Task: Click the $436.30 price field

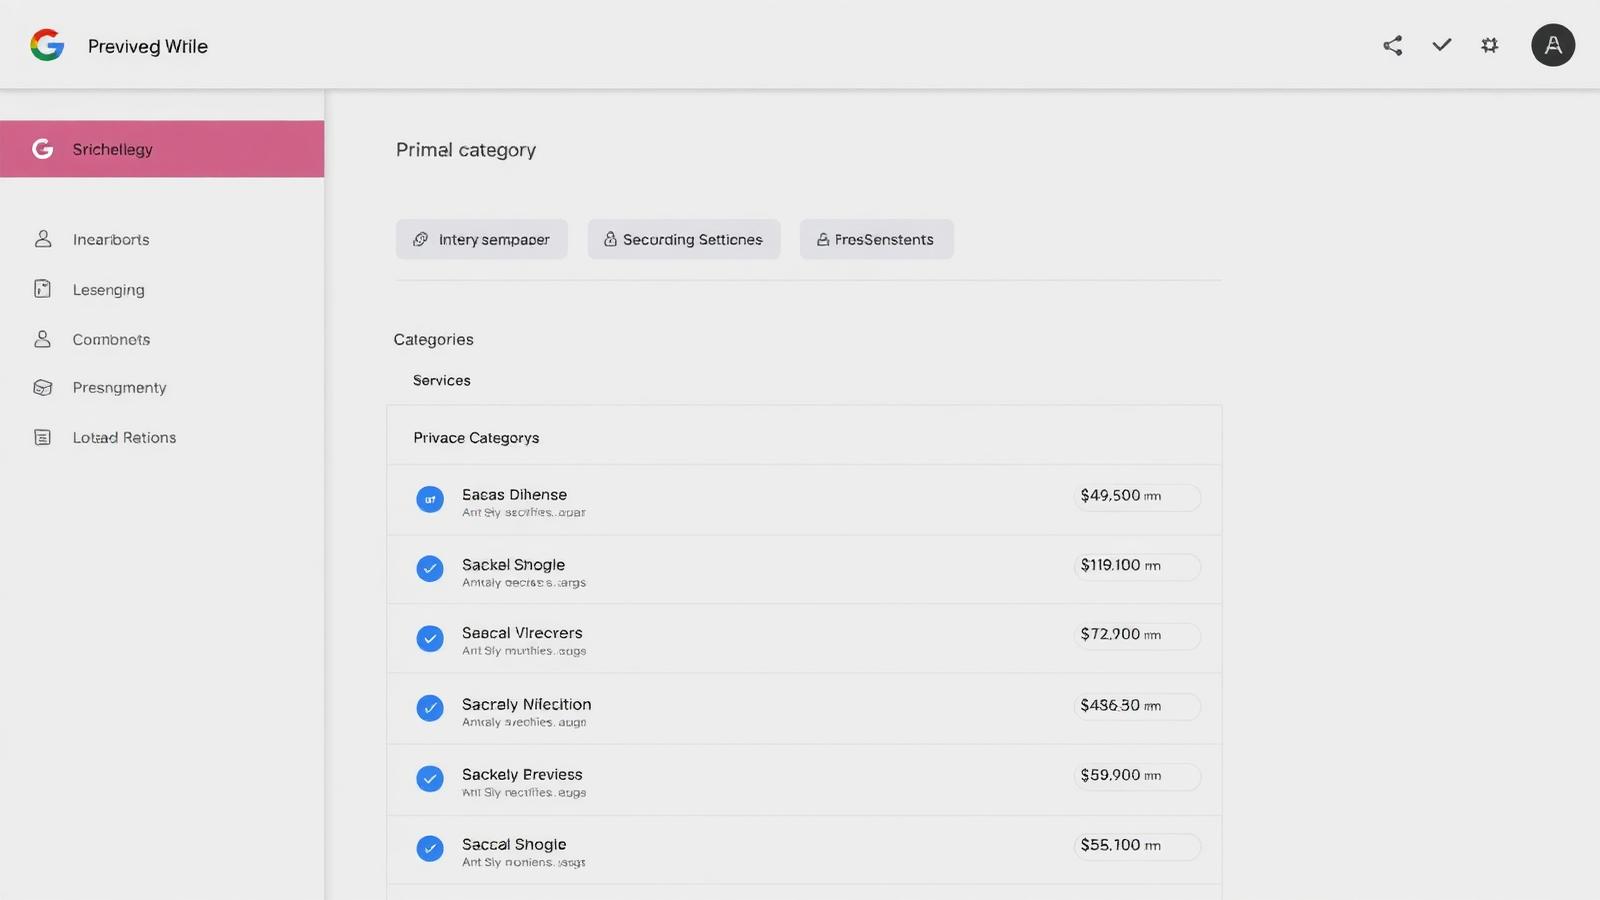Action: (x=1137, y=706)
